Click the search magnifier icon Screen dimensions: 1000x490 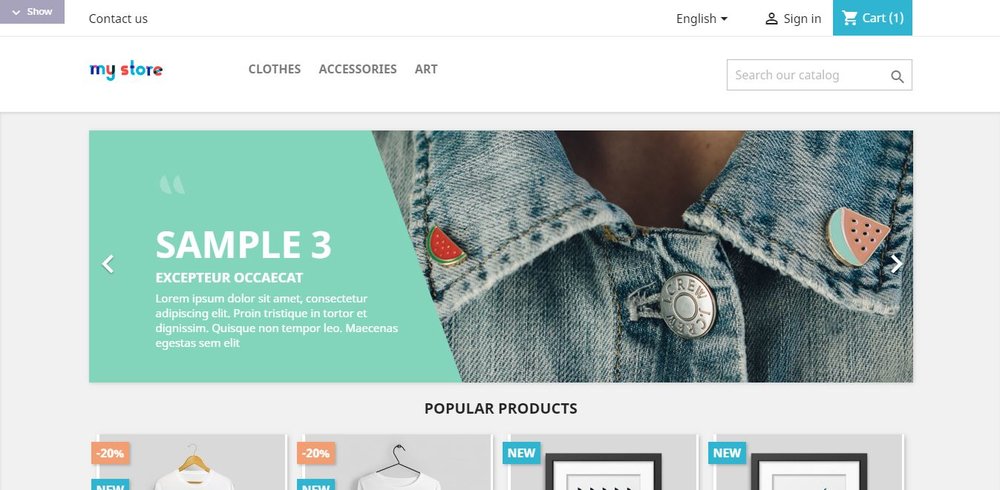coord(897,77)
